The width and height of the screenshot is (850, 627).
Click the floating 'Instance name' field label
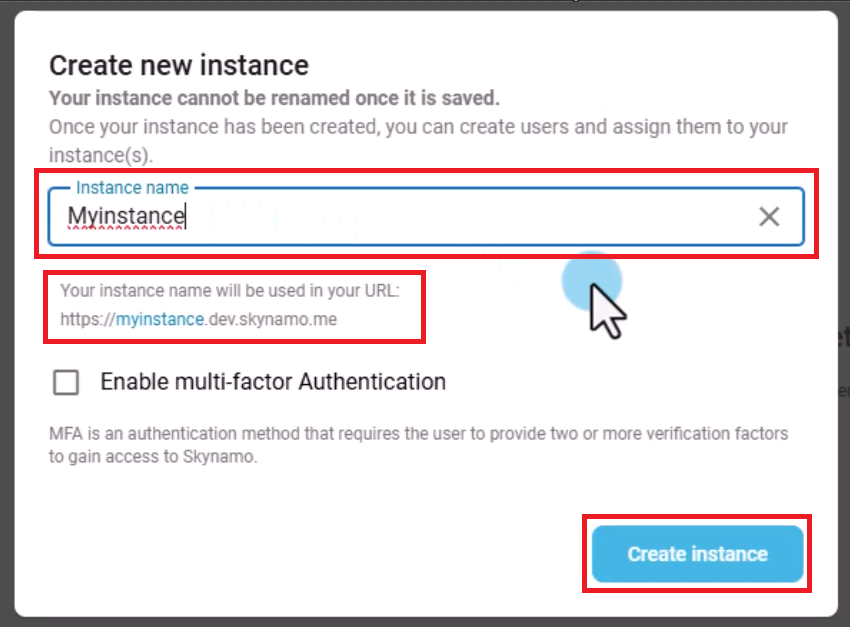point(132,187)
